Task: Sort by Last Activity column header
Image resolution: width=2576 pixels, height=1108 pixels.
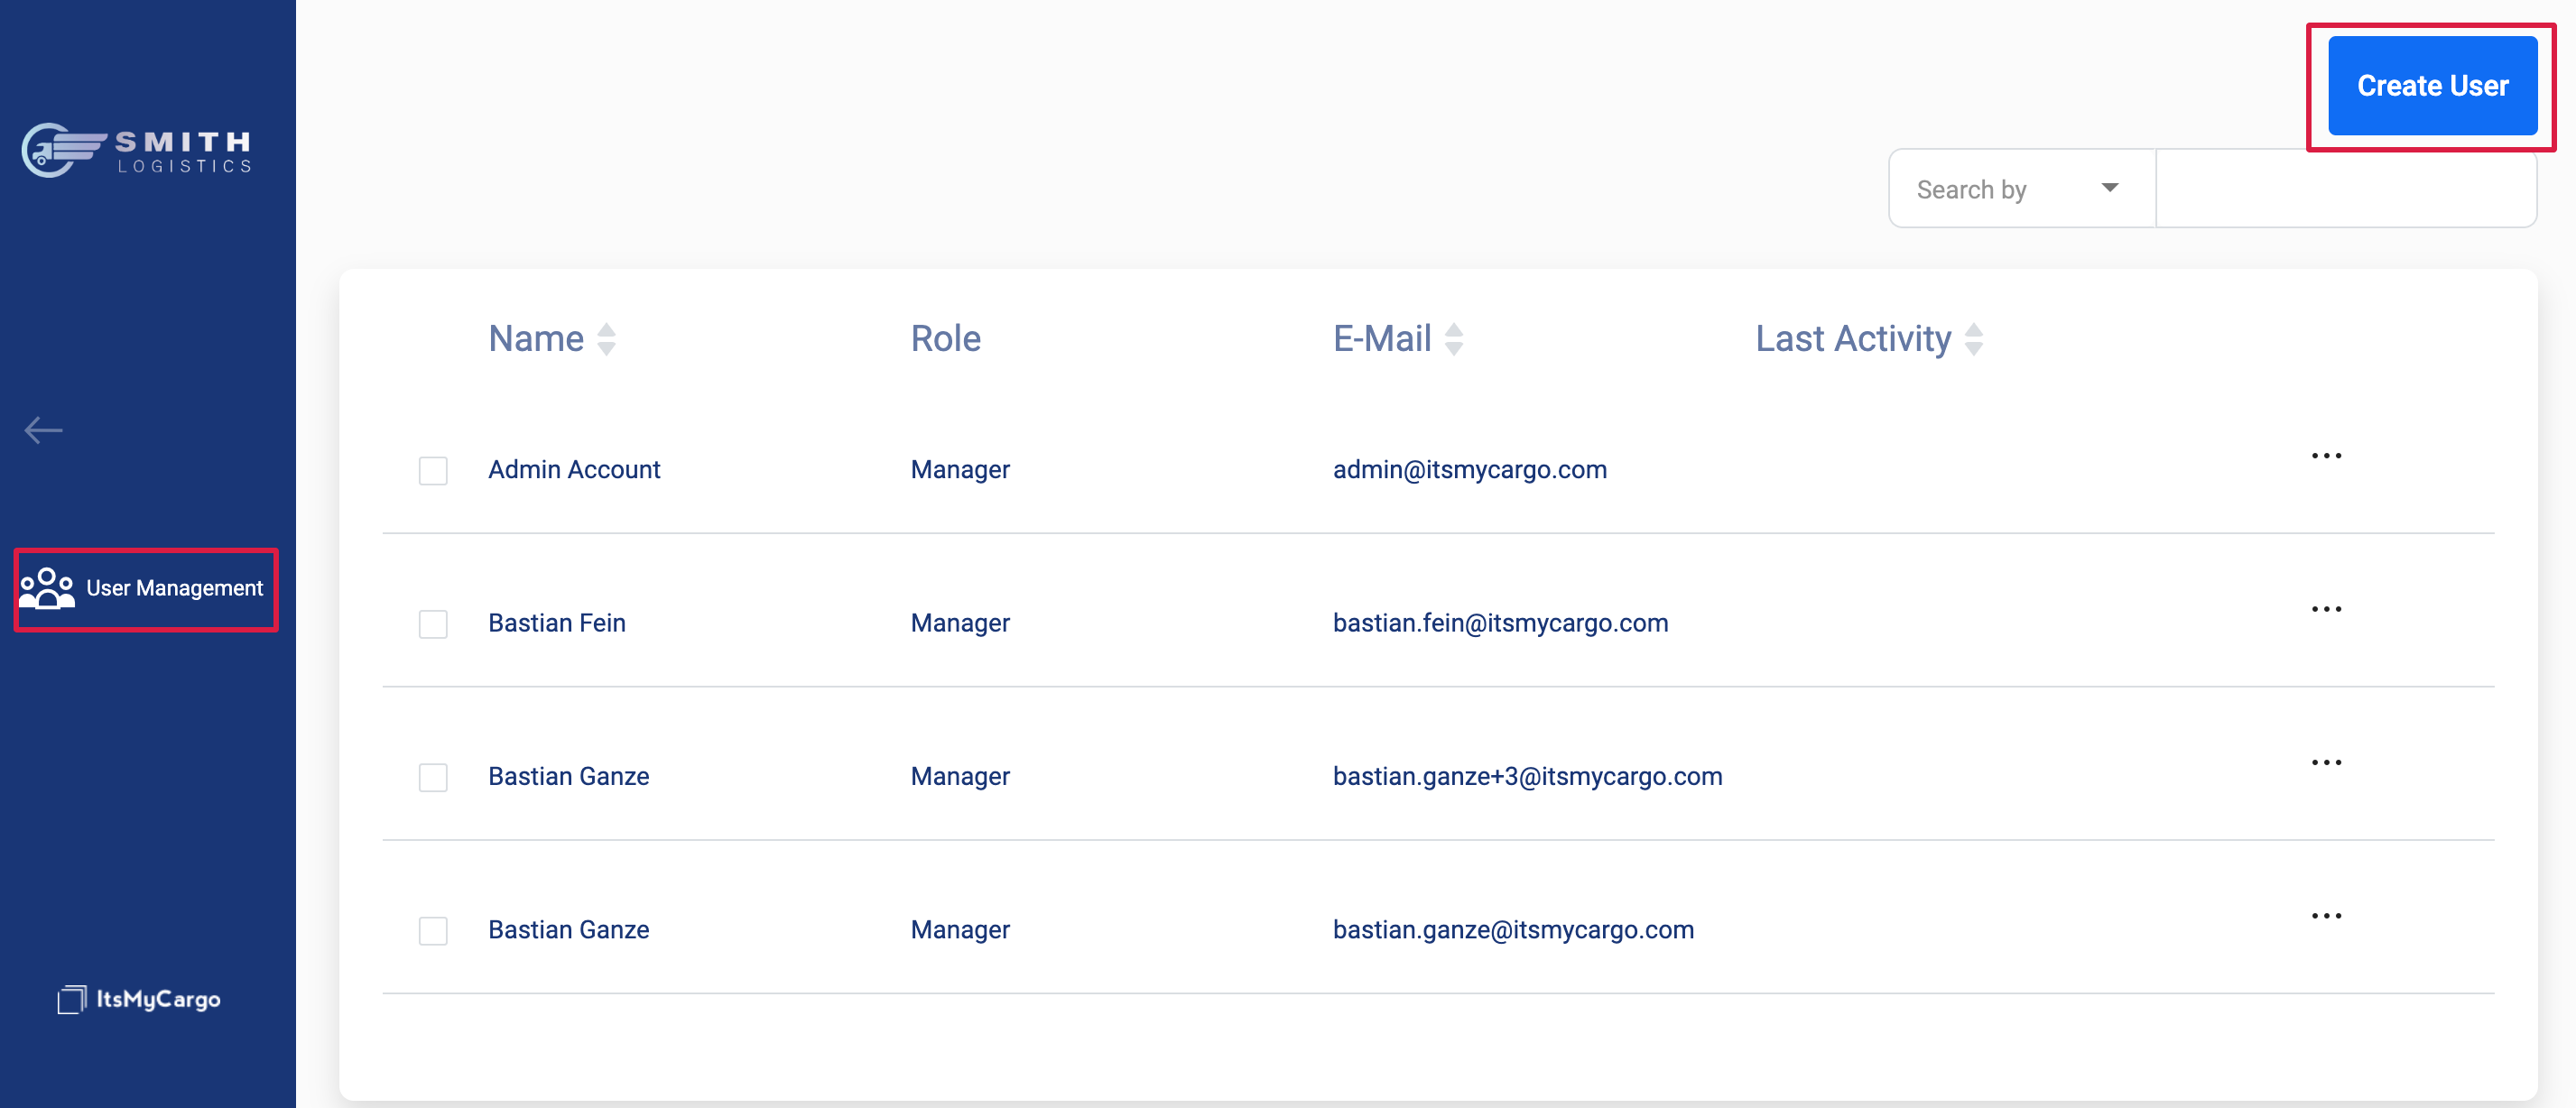Action: point(1853,339)
